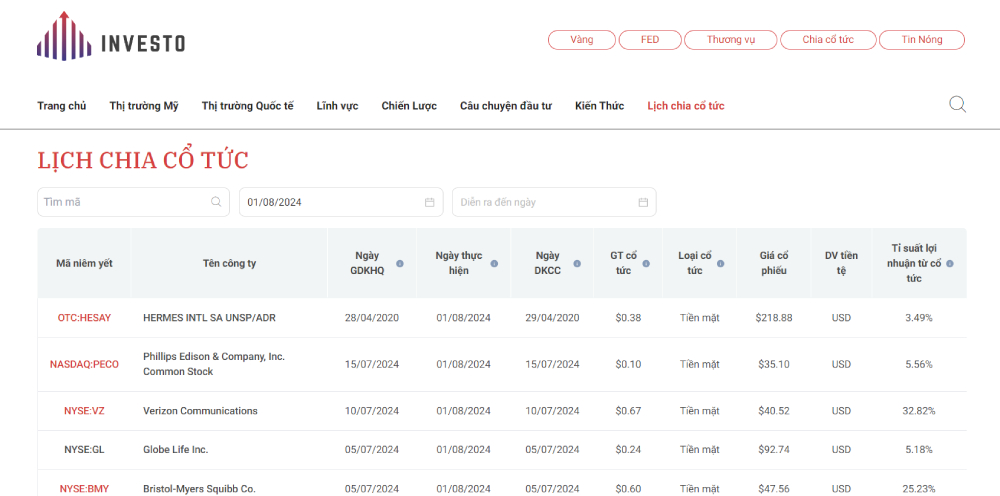Open calendar icon for Diễn ra đến ngày

click(643, 202)
